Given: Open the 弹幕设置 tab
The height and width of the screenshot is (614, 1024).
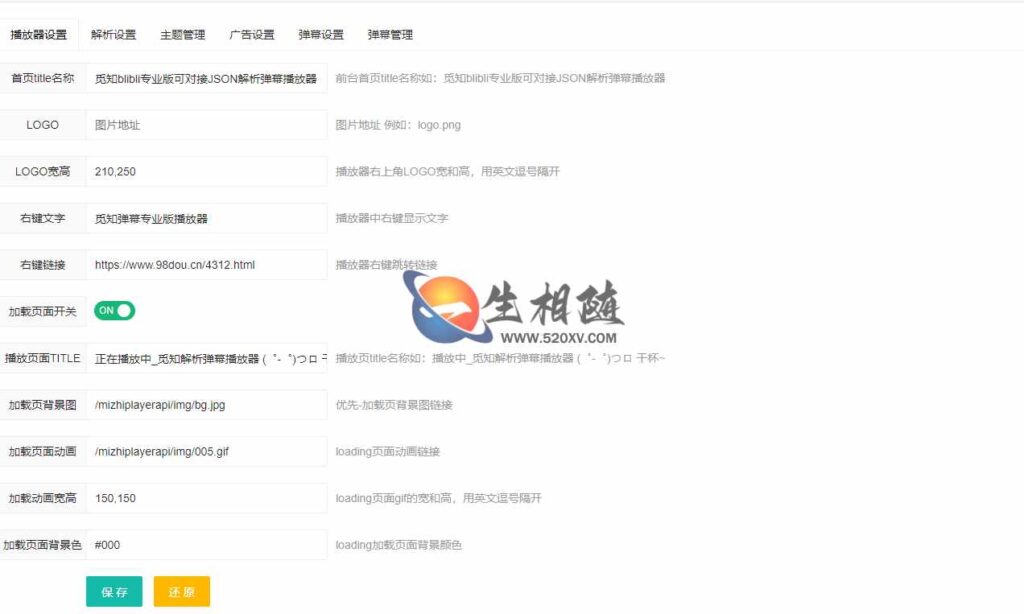Looking at the screenshot, I should pyautogui.click(x=320, y=33).
